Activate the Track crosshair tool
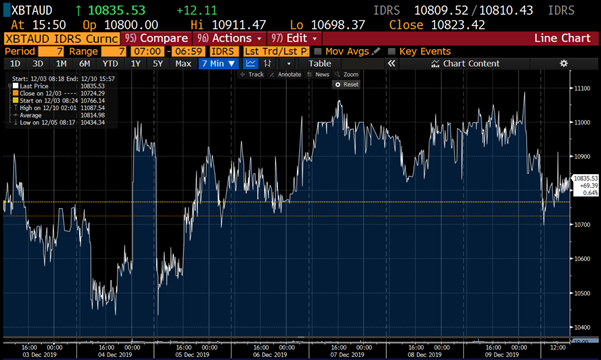This screenshot has height=360, width=601. click(x=252, y=74)
